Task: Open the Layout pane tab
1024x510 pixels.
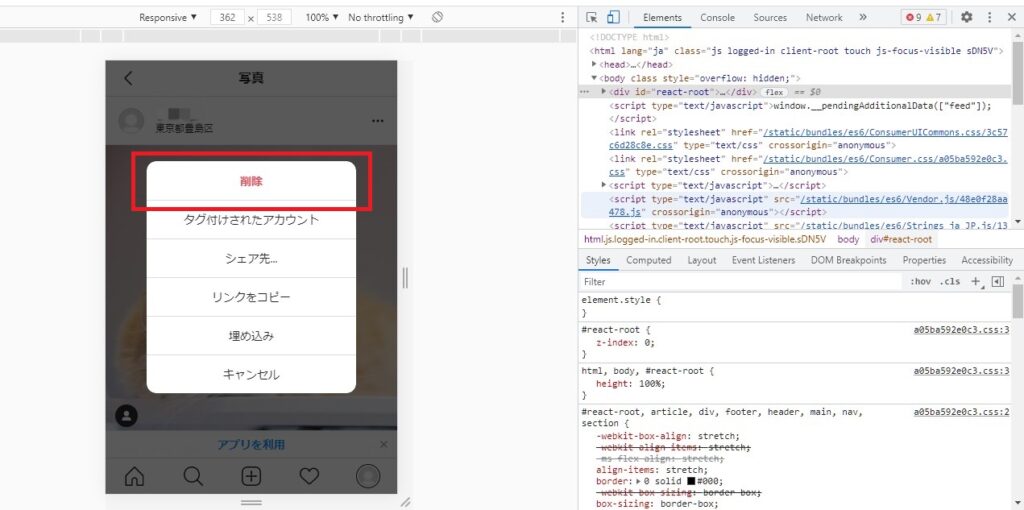Action: coord(701,260)
